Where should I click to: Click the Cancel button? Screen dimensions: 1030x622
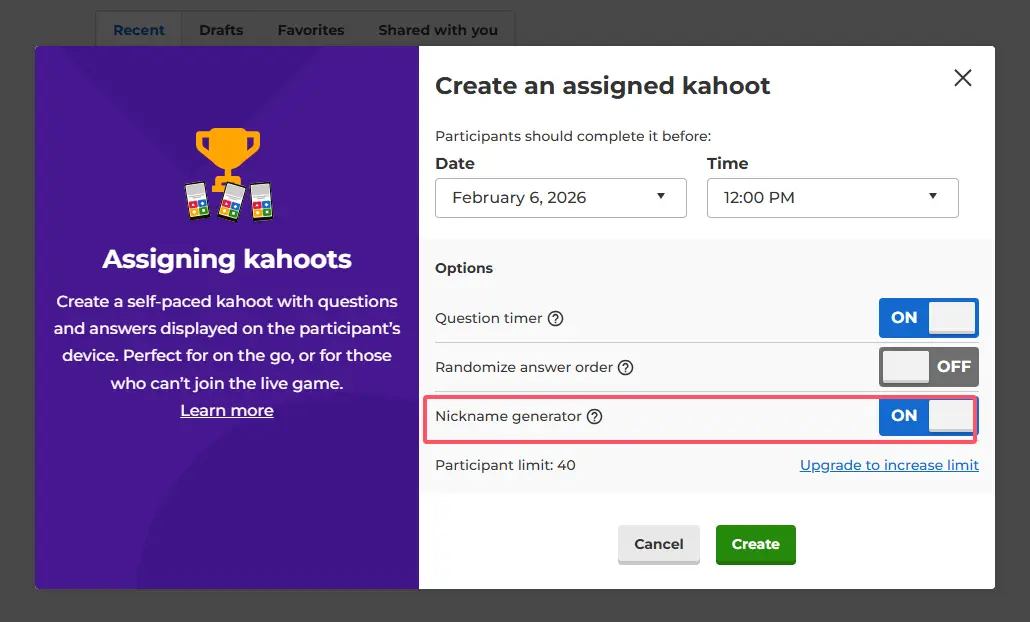click(659, 544)
